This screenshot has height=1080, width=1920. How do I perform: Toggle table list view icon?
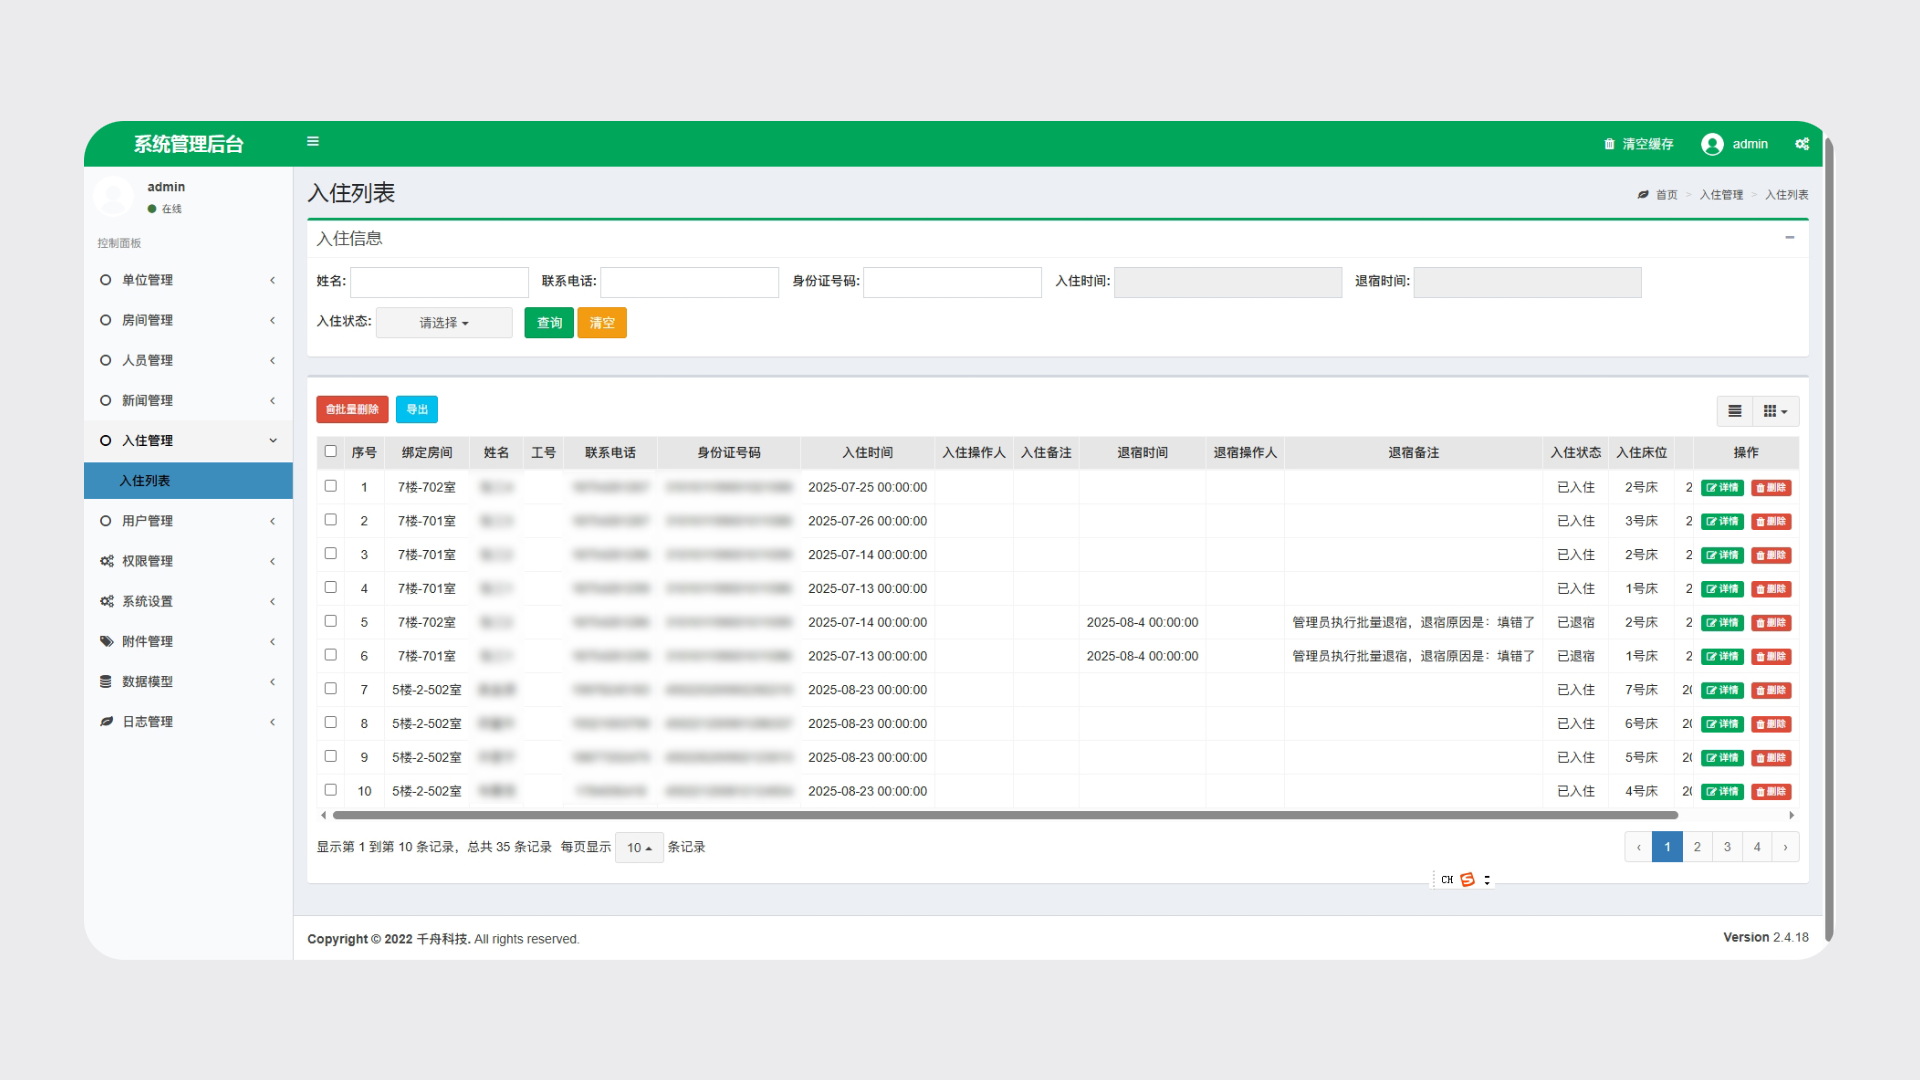[x=1735, y=411]
